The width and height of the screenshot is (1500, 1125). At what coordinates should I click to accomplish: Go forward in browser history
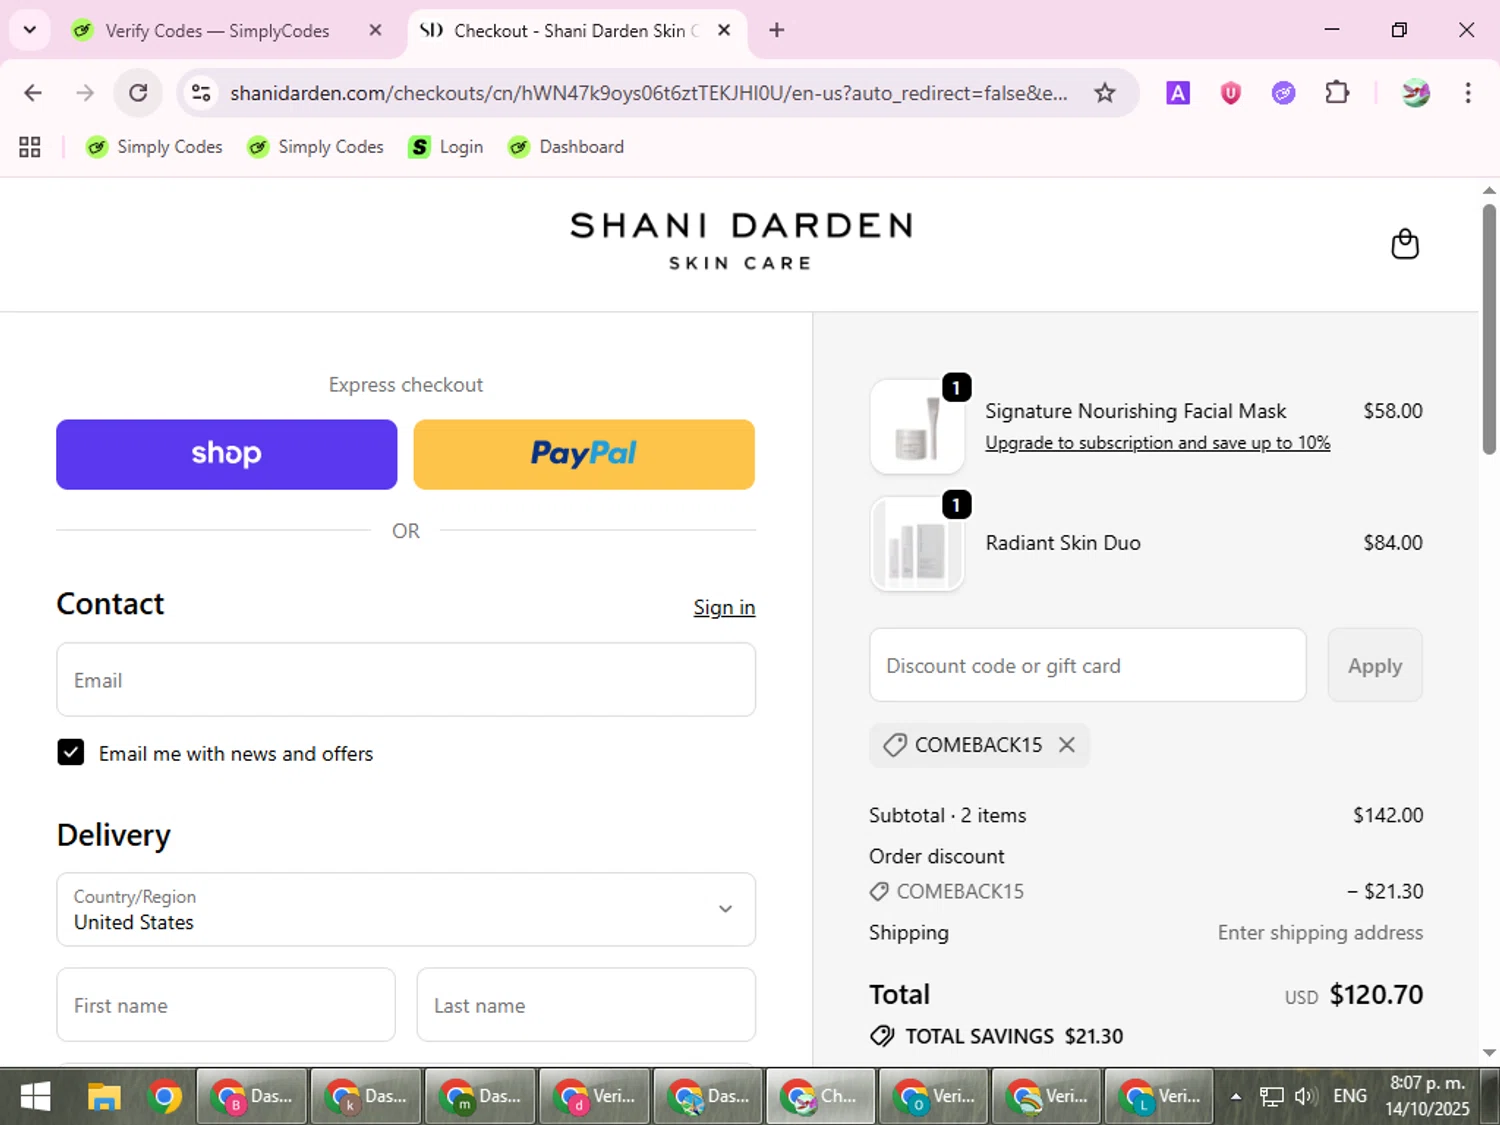(x=85, y=93)
